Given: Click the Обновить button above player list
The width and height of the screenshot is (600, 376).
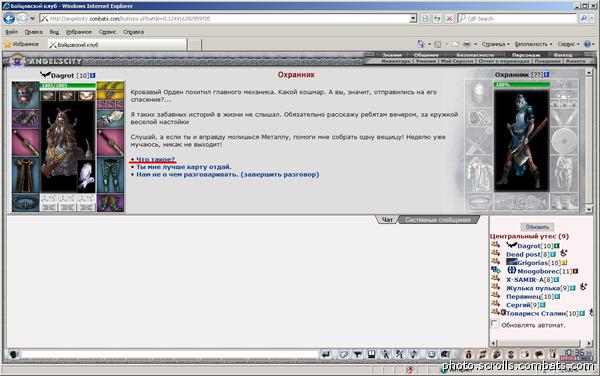Looking at the screenshot, I should point(537,227).
